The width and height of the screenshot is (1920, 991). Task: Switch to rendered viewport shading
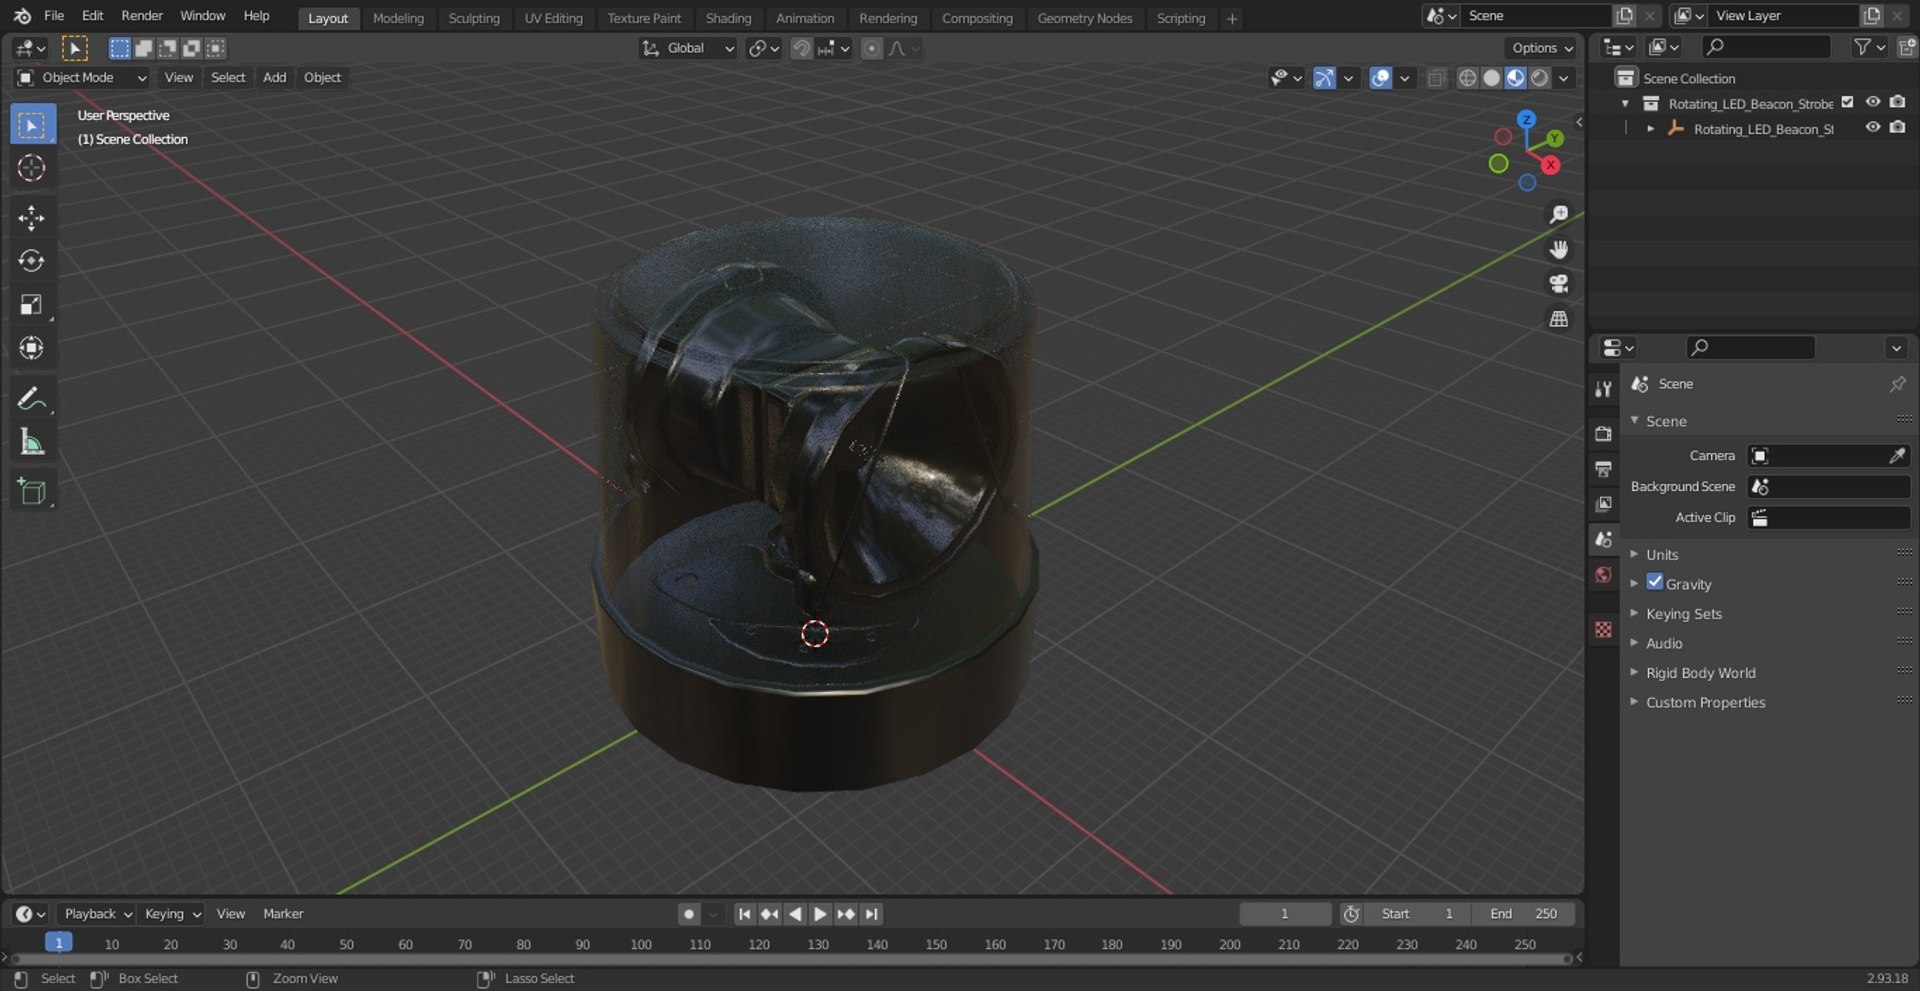pyautogui.click(x=1540, y=78)
